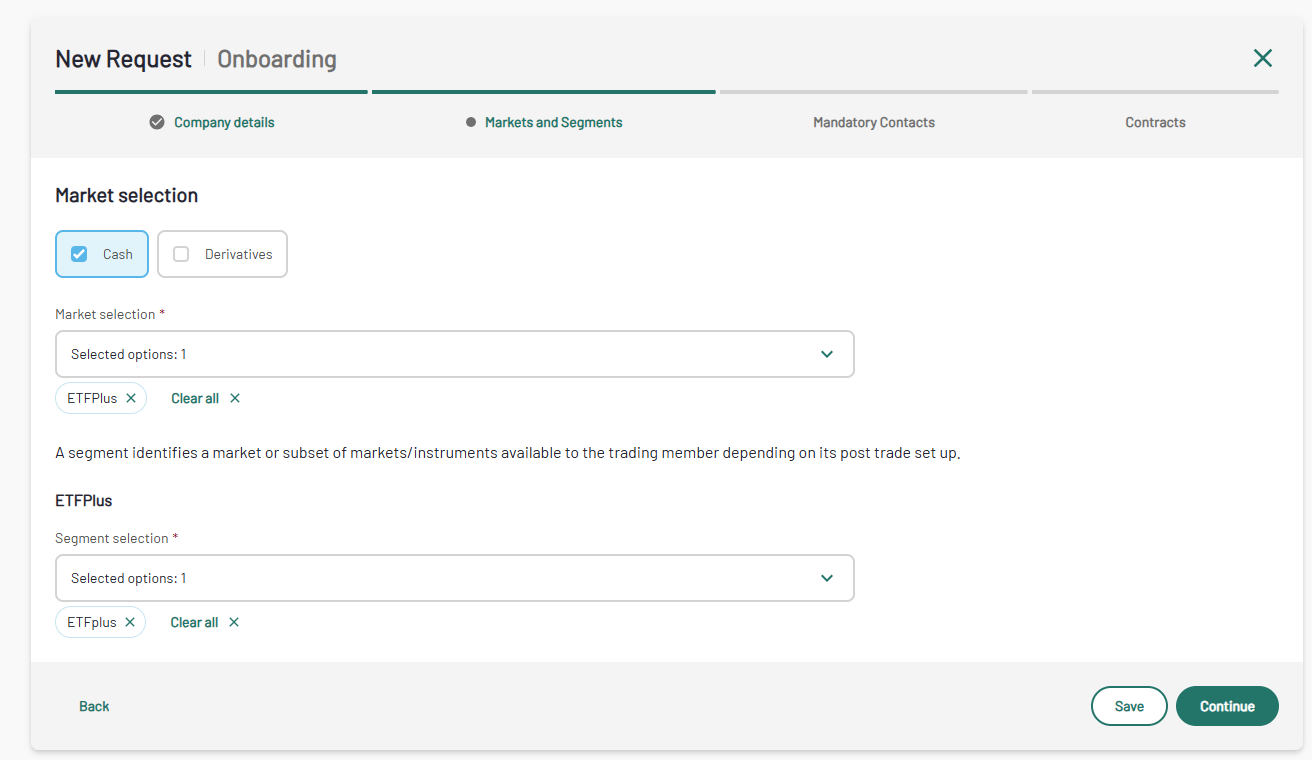Close the New Request dialog with the X icon

click(x=1262, y=58)
